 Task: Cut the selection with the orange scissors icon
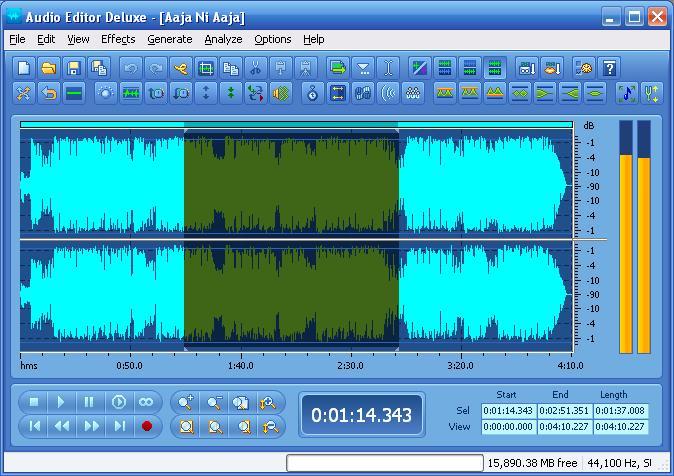181,68
